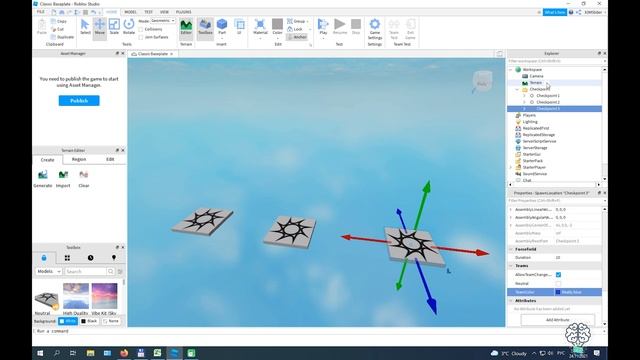Open Toolbox Creations tab
Screen dimensions: 640x360
pyautogui.click(x=113, y=258)
